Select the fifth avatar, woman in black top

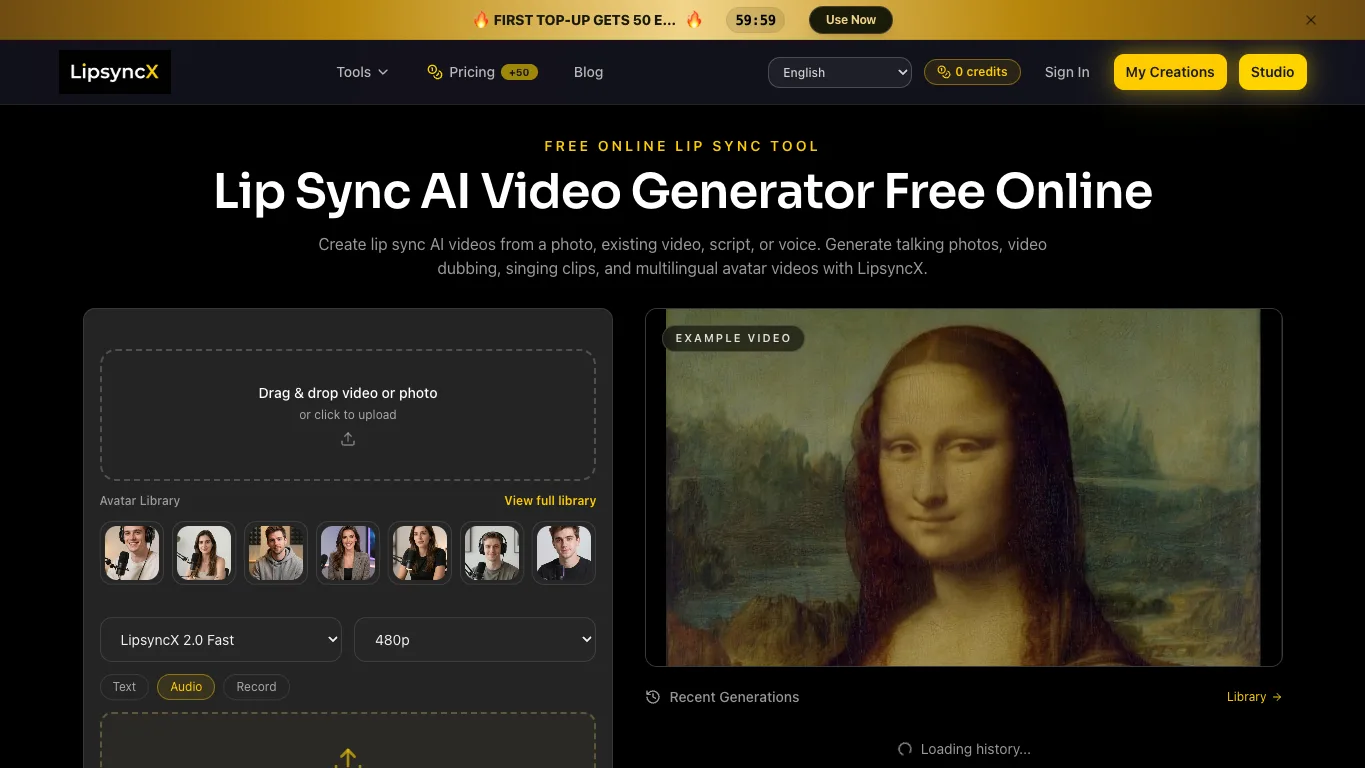tap(420, 553)
